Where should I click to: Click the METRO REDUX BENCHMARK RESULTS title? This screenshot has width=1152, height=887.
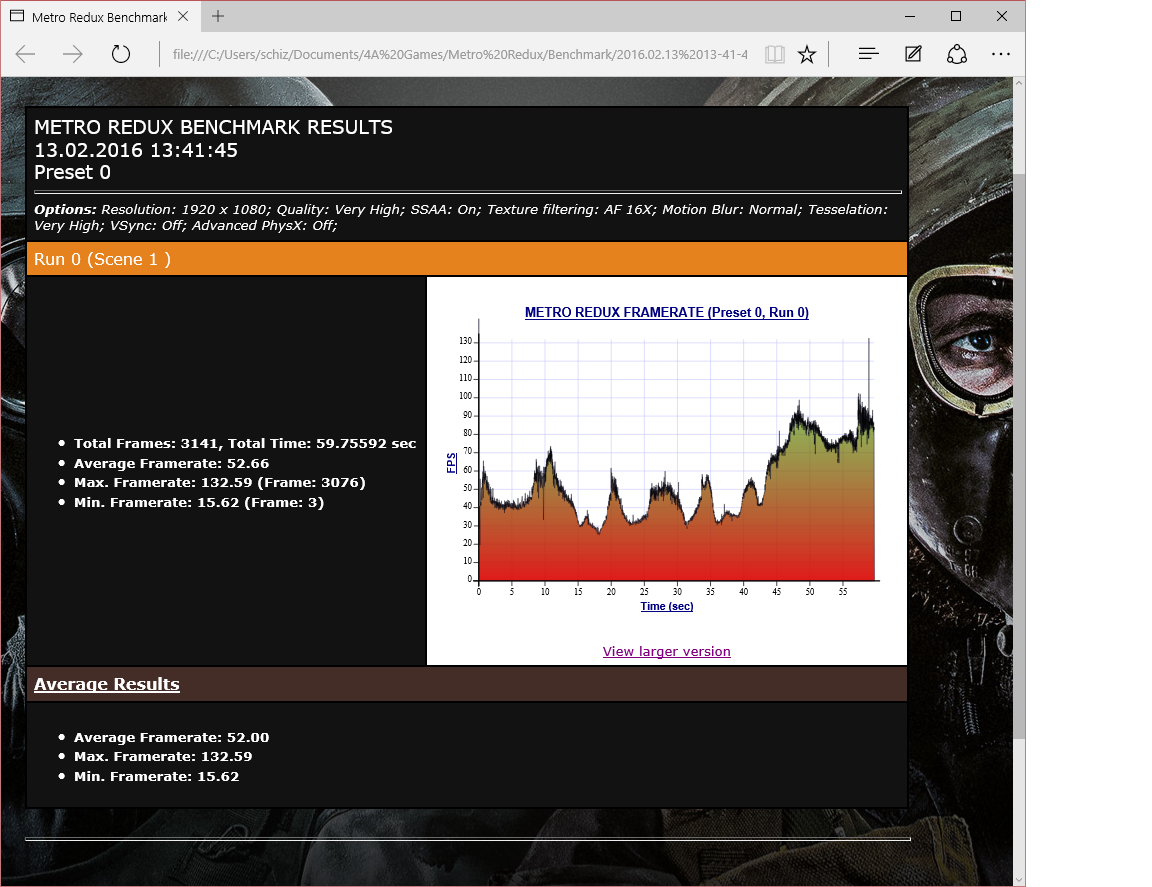[213, 128]
